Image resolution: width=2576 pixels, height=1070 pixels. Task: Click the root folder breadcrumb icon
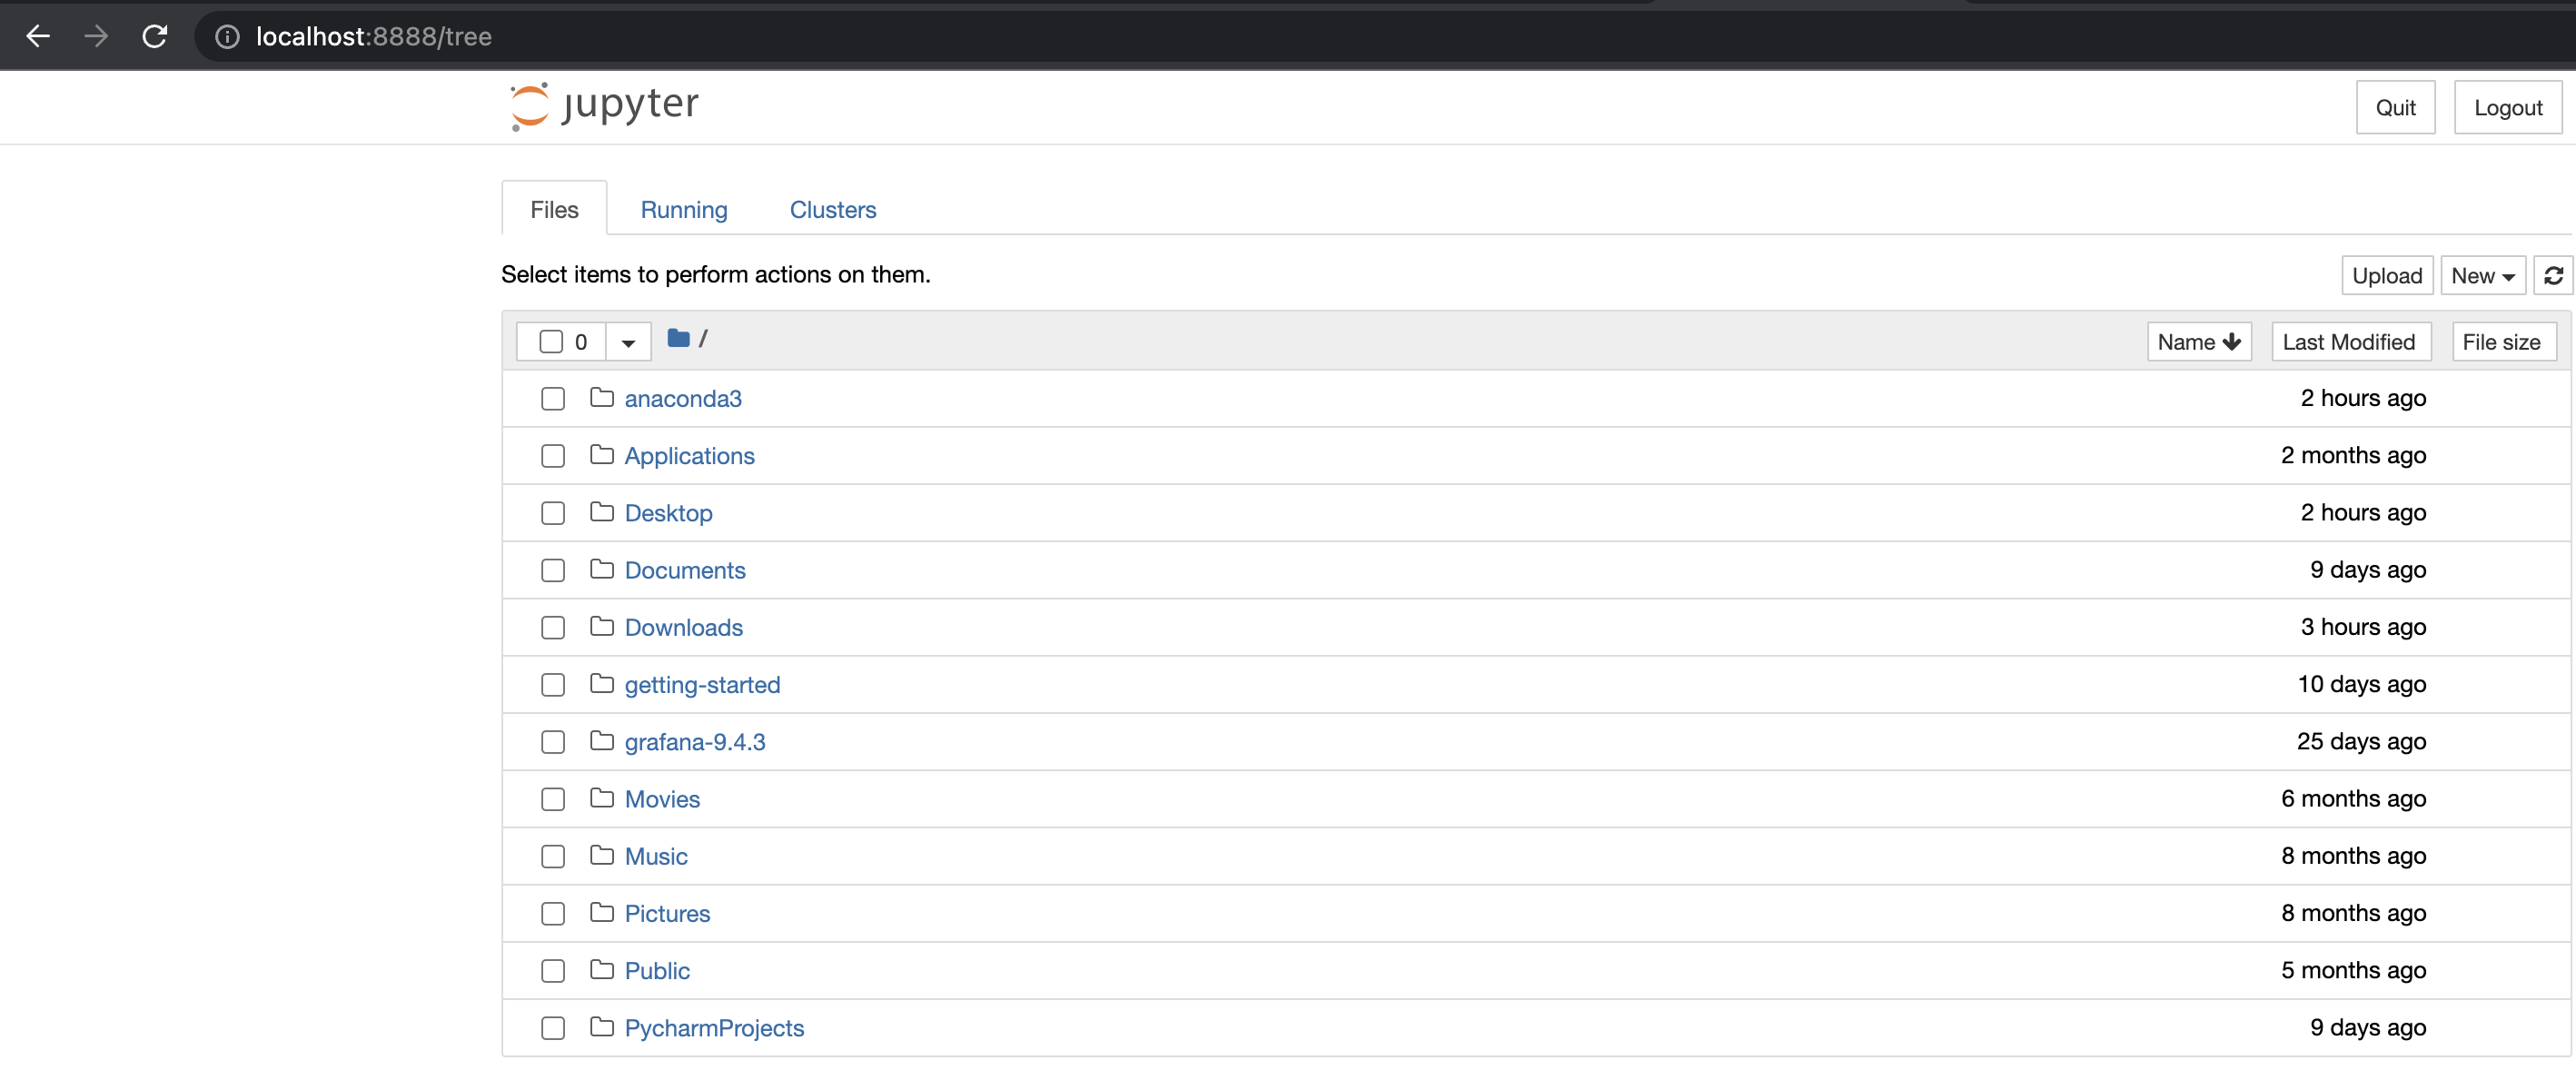point(678,339)
